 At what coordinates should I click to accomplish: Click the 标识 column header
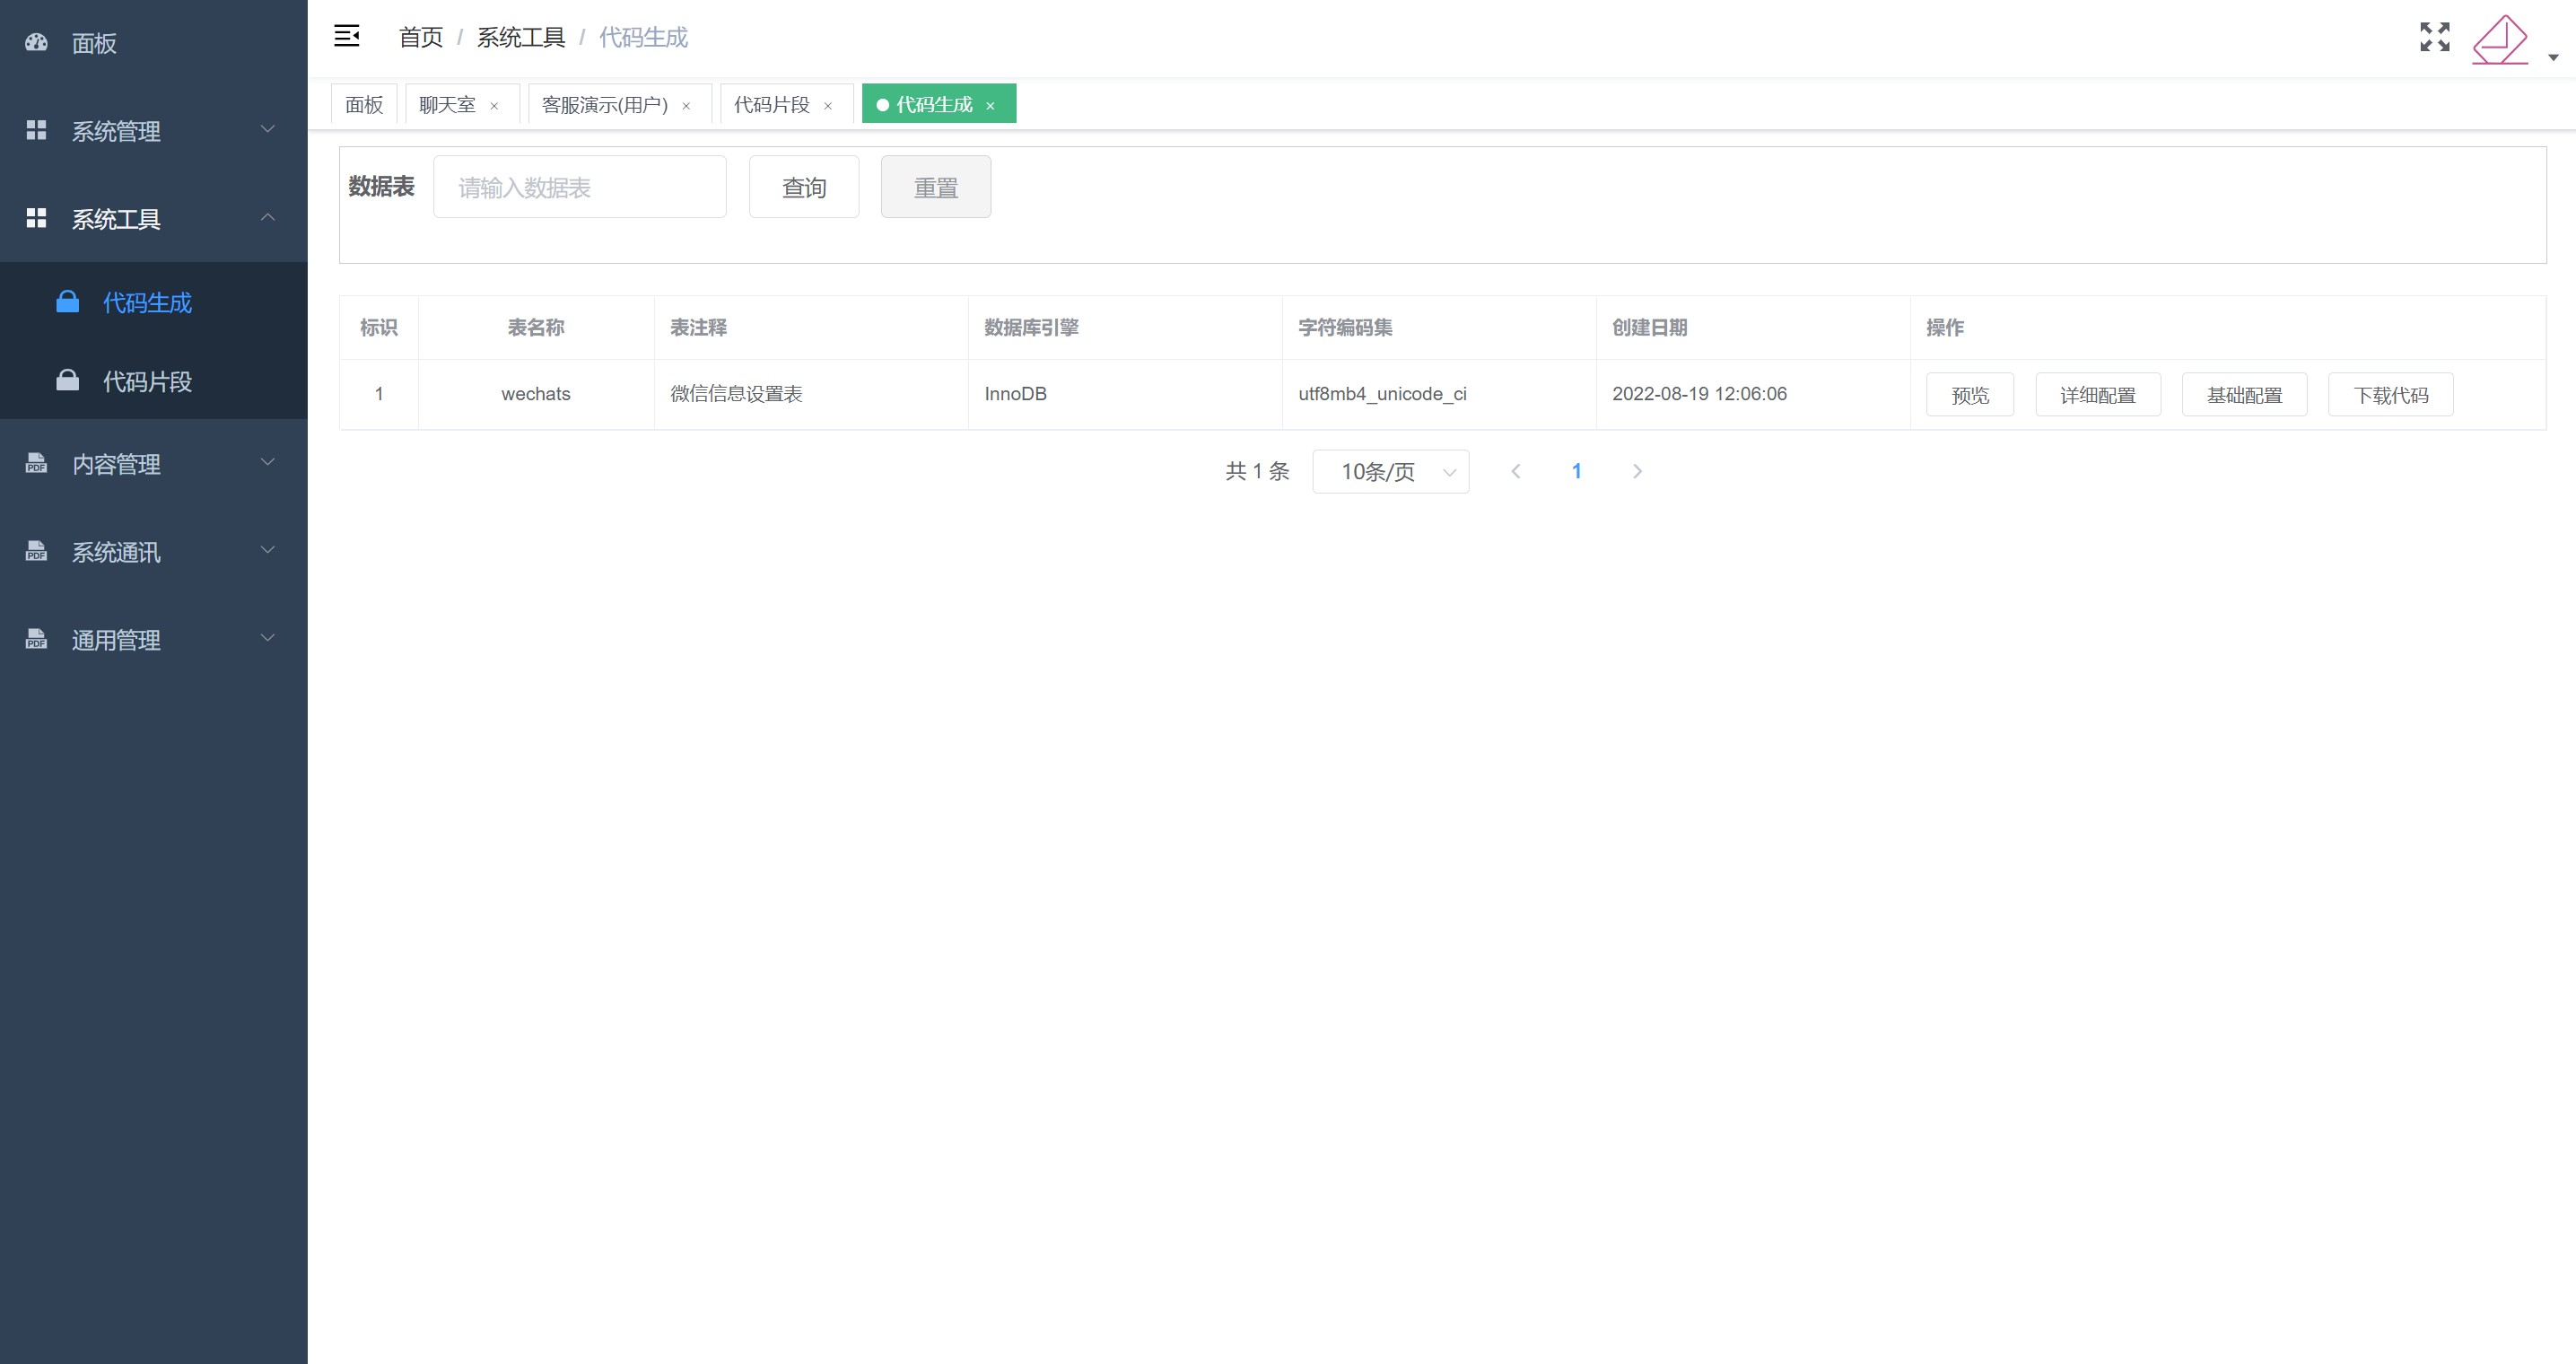pyautogui.click(x=379, y=328)
